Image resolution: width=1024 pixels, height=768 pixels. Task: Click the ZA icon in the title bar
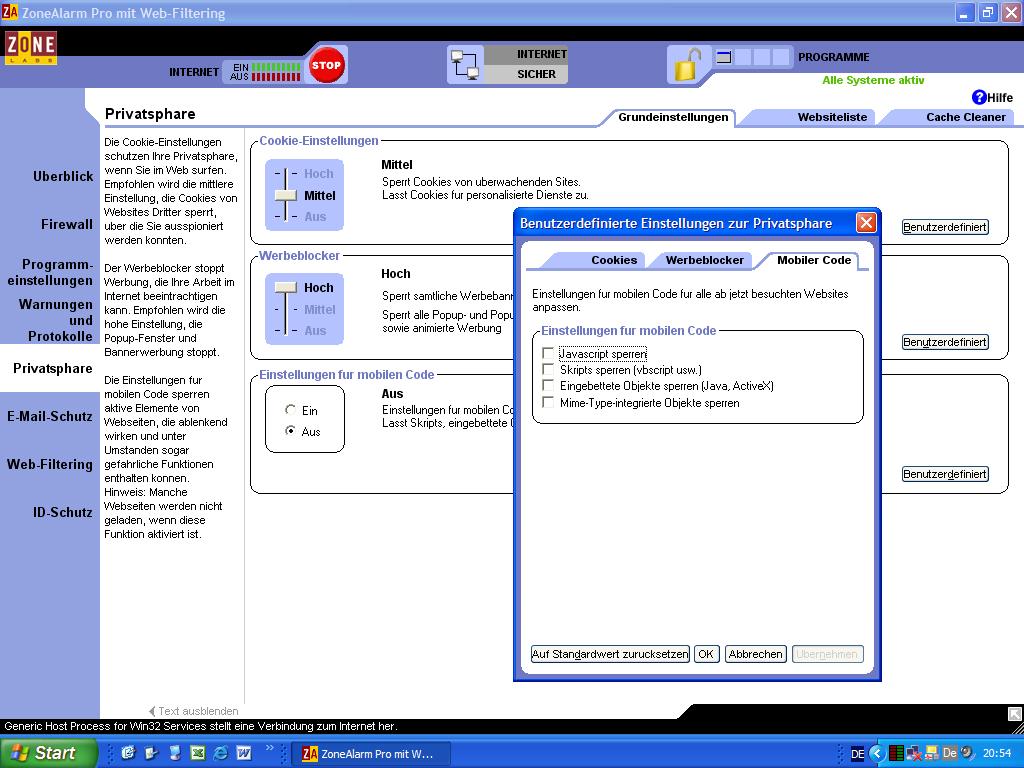[10, 12]
